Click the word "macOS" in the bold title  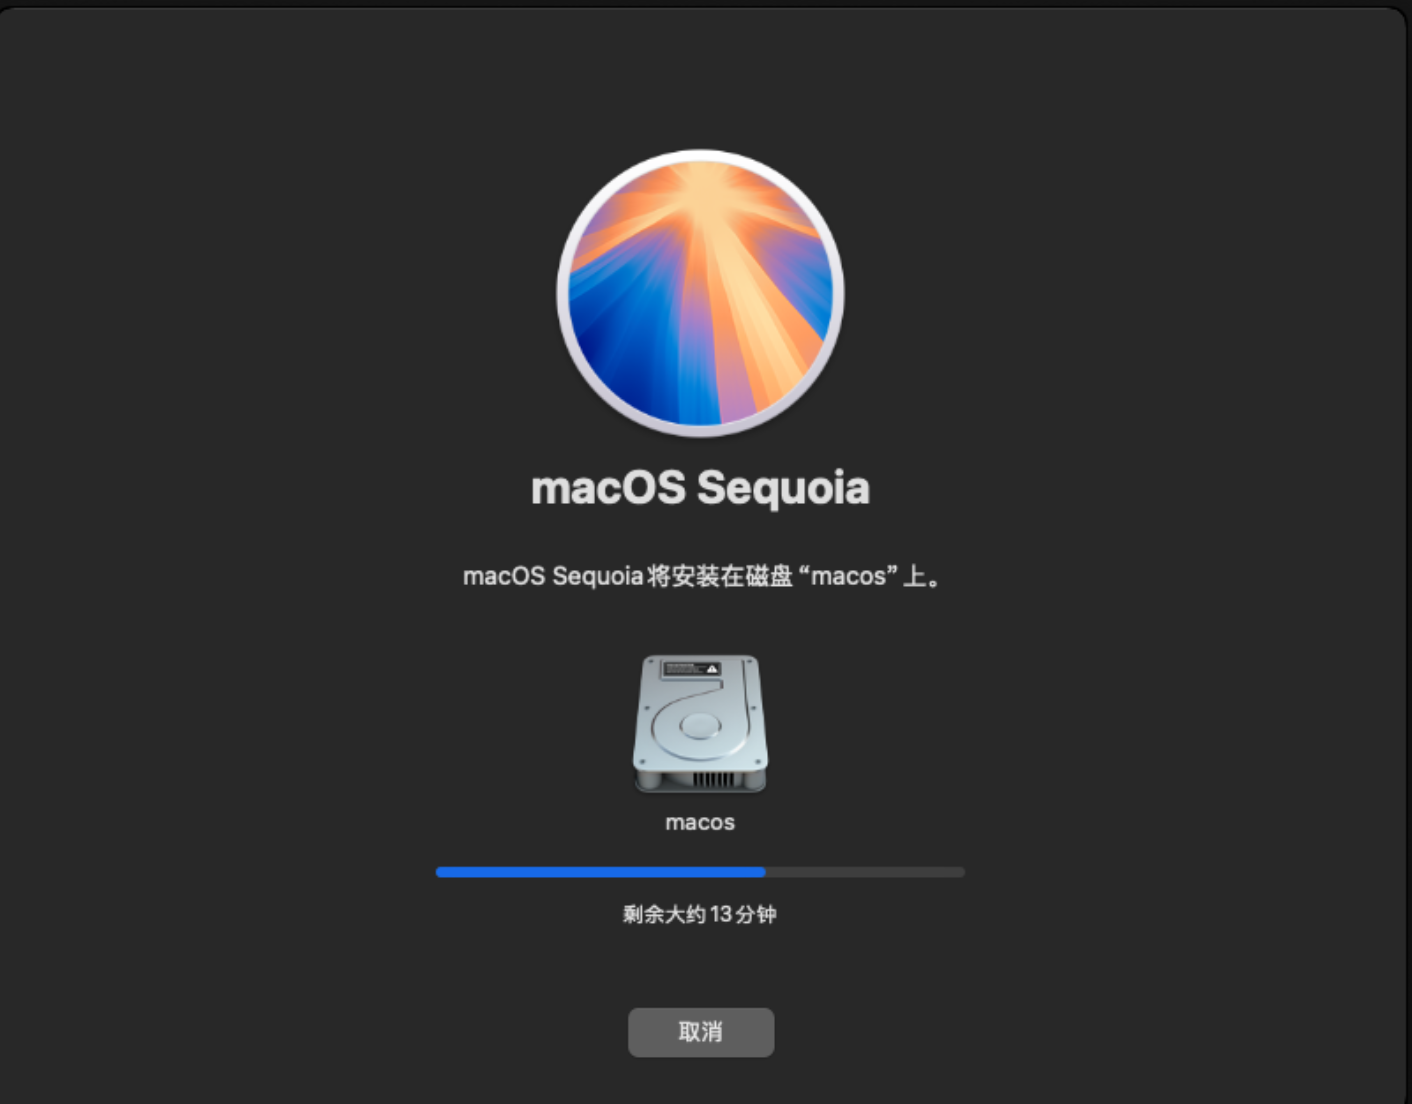[608, 488]
